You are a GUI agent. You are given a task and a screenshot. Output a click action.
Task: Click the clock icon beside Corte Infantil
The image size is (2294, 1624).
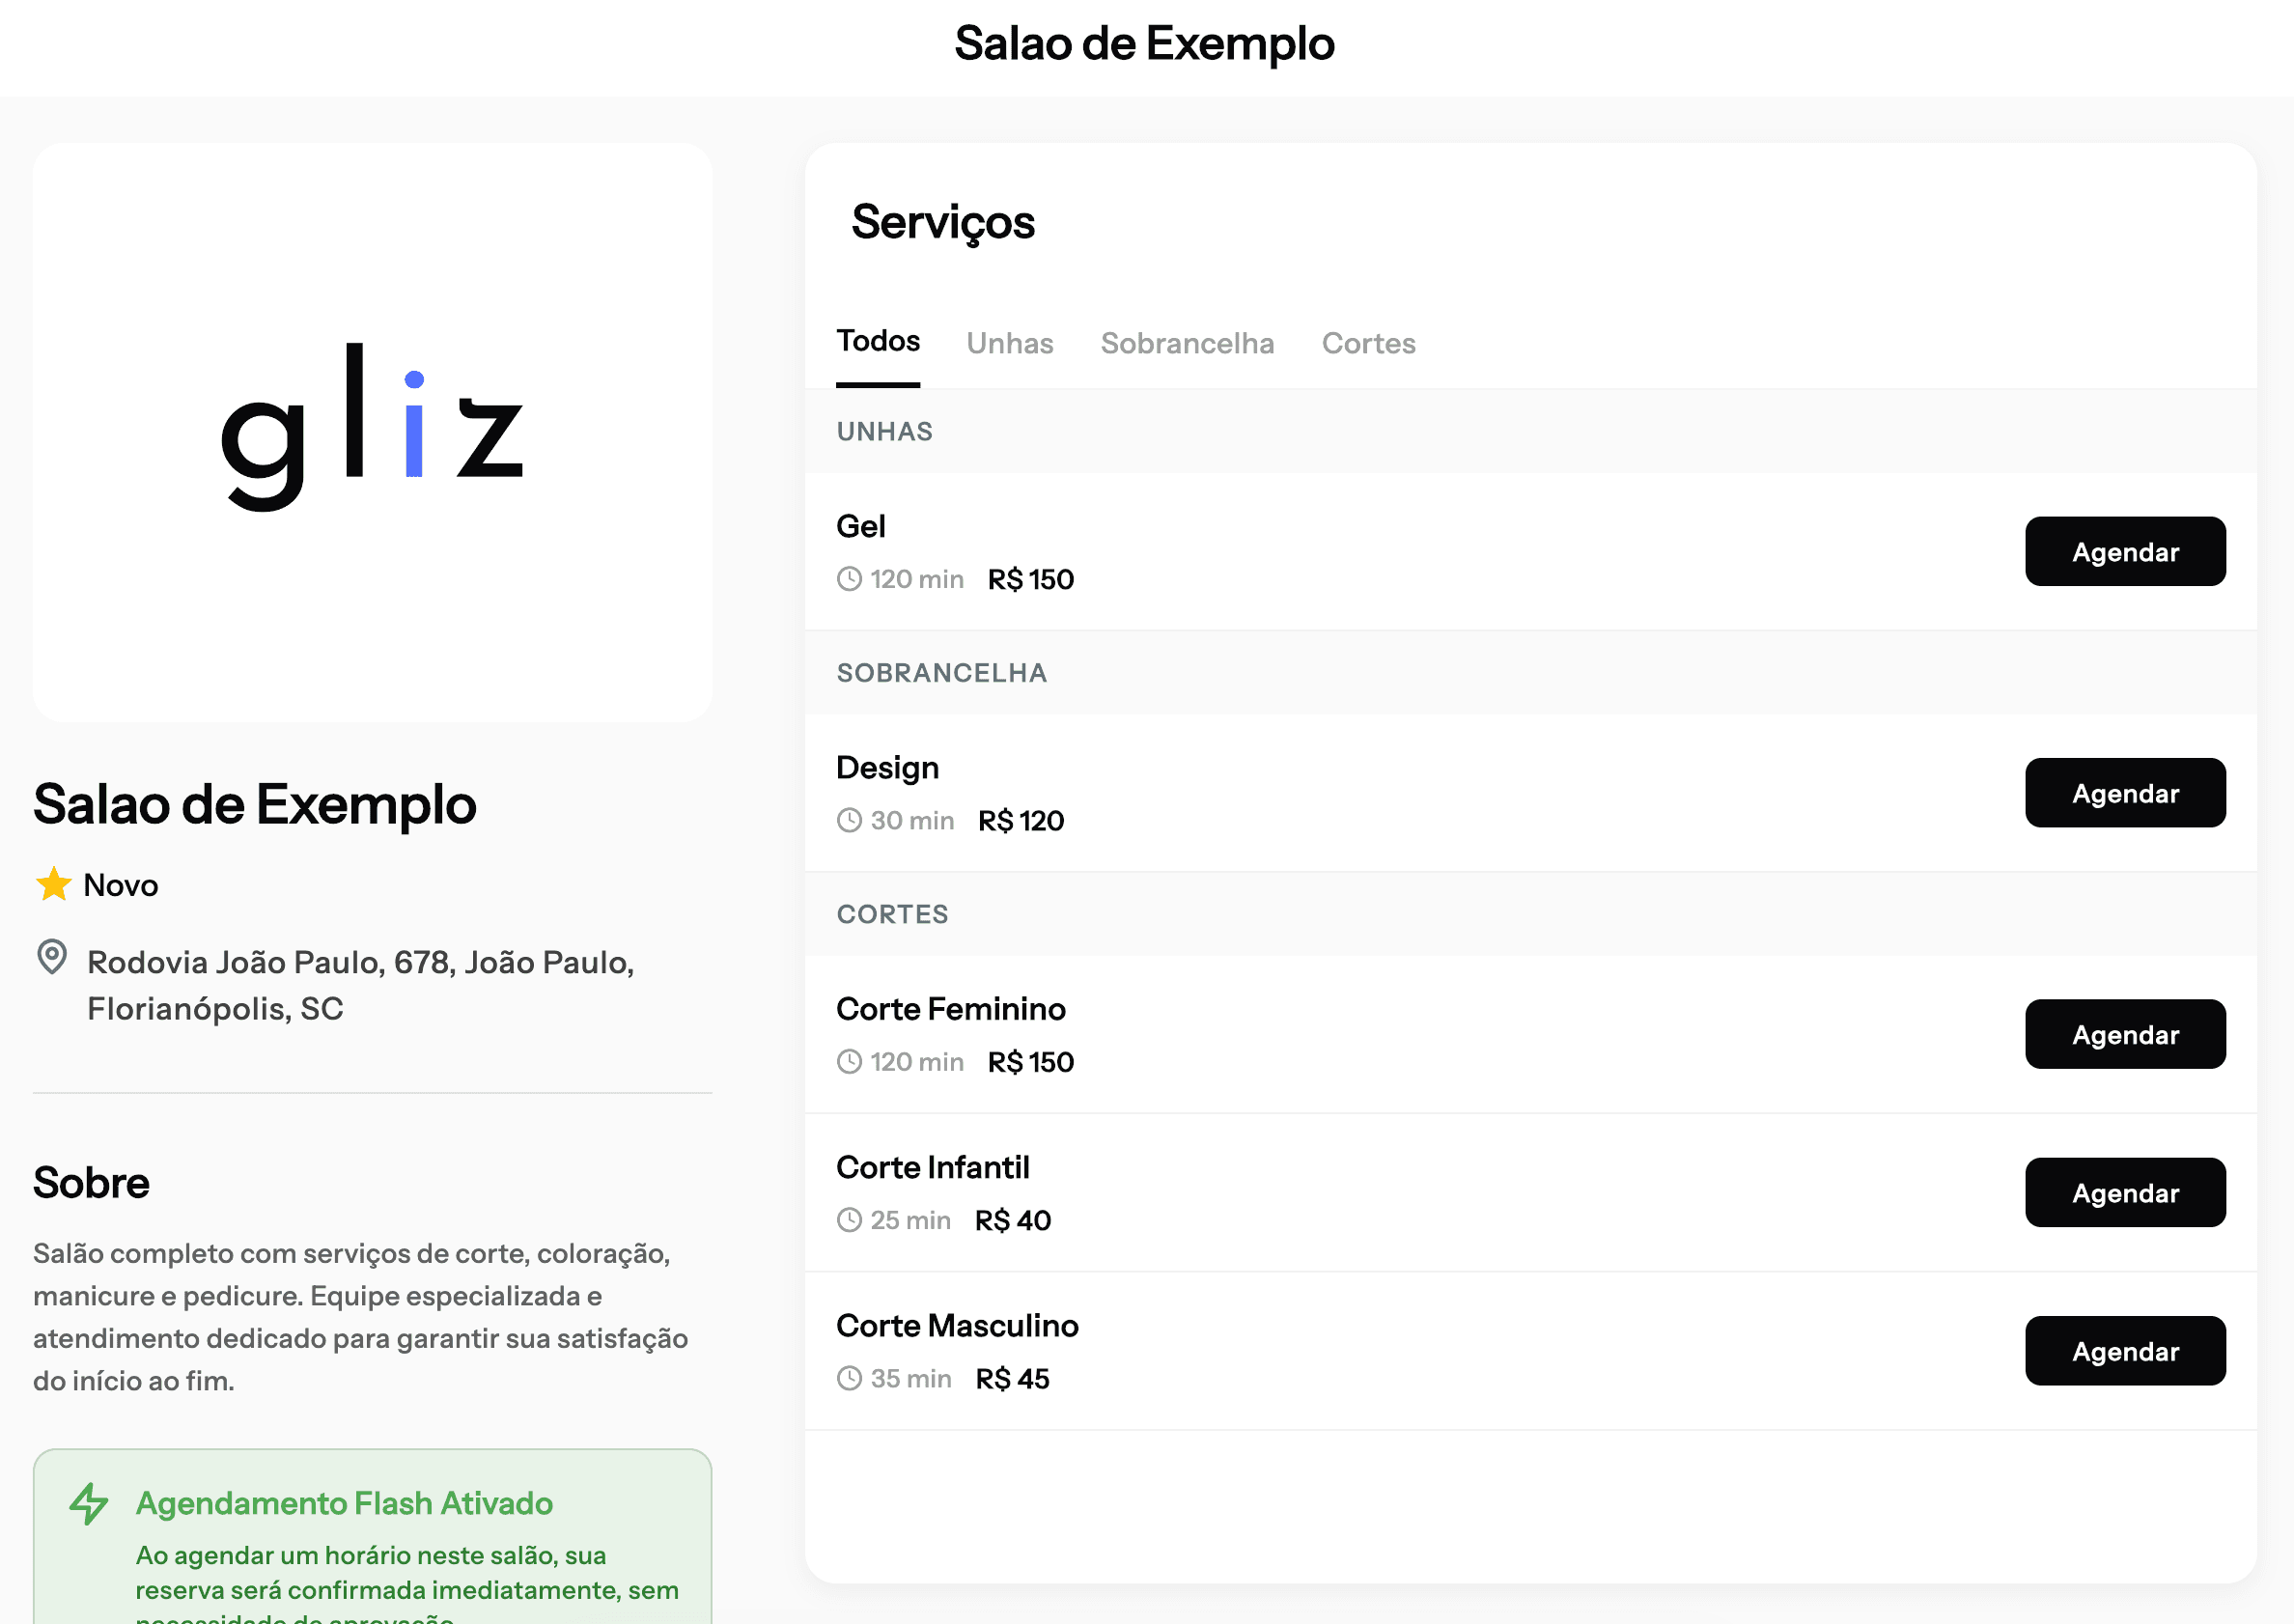click(849, 1219)
